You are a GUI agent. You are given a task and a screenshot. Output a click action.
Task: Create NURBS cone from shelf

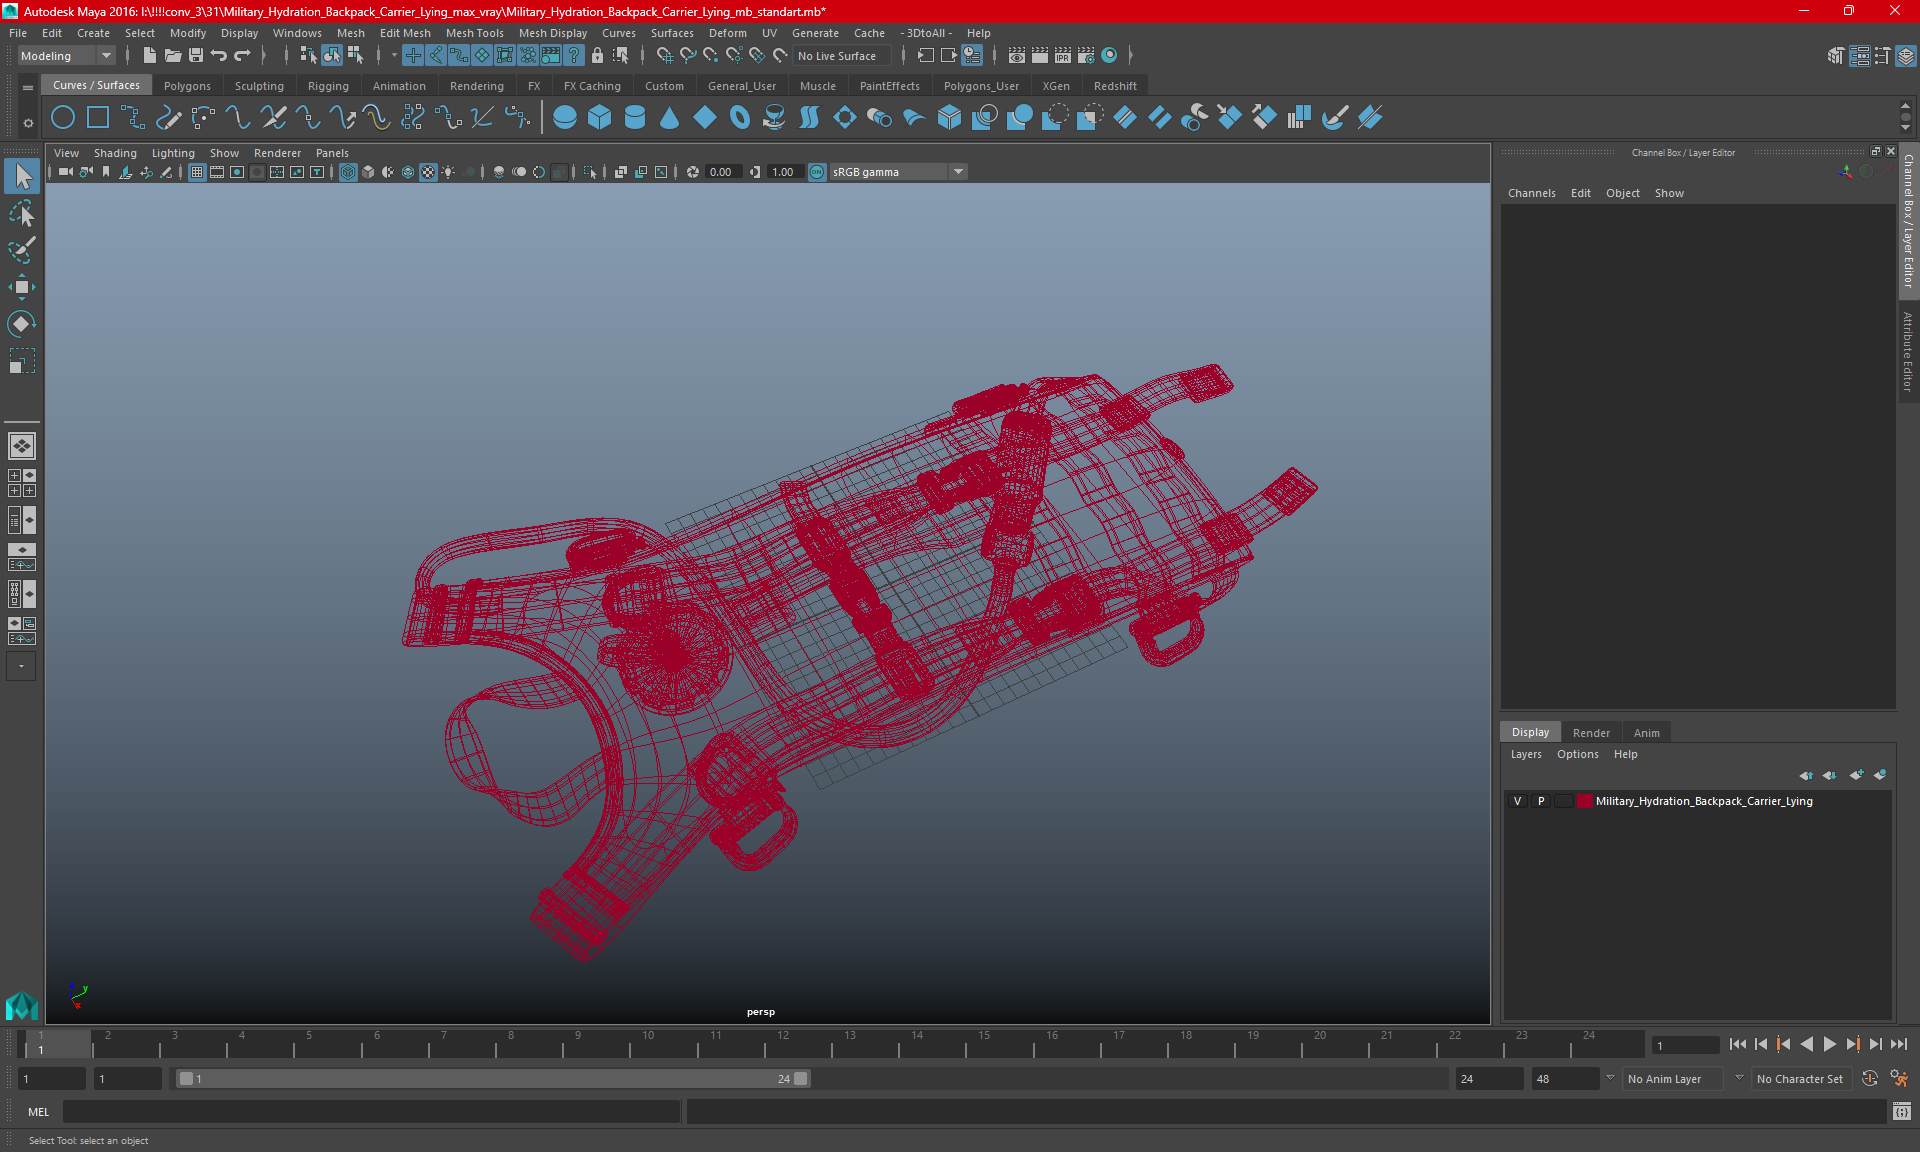(670, 118)
